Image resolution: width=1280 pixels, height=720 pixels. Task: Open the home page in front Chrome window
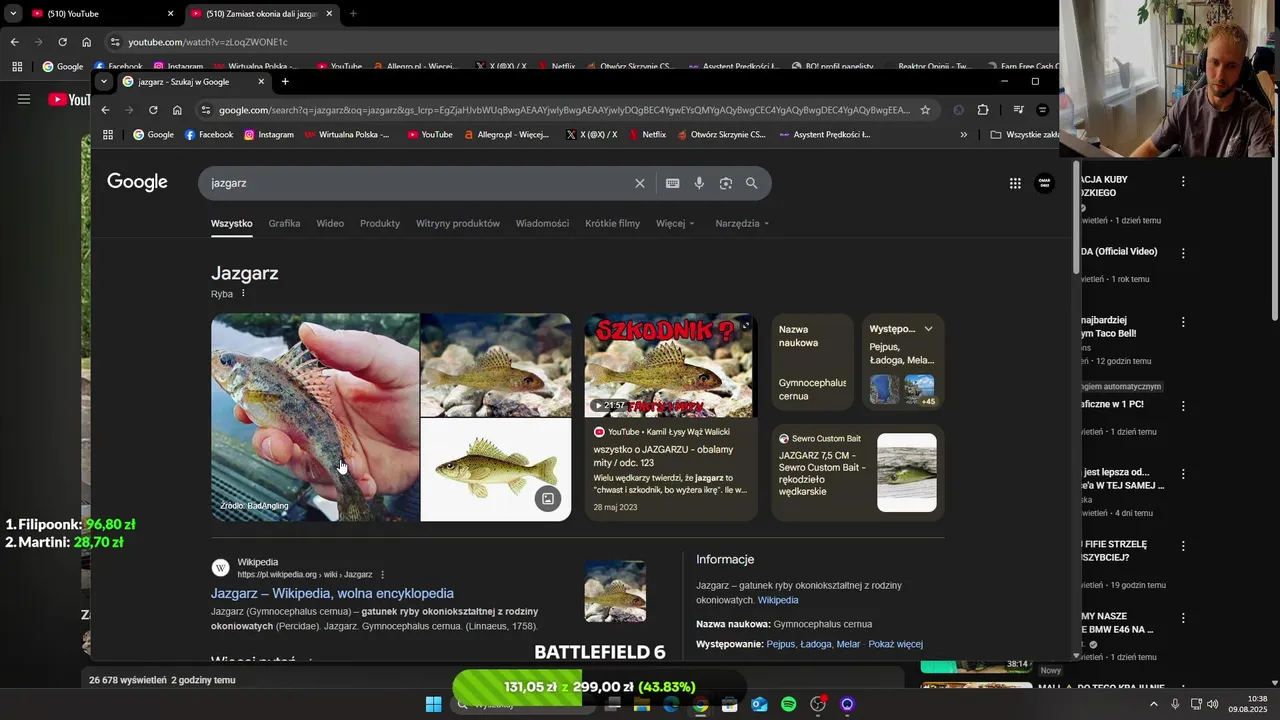click(177, 110)
